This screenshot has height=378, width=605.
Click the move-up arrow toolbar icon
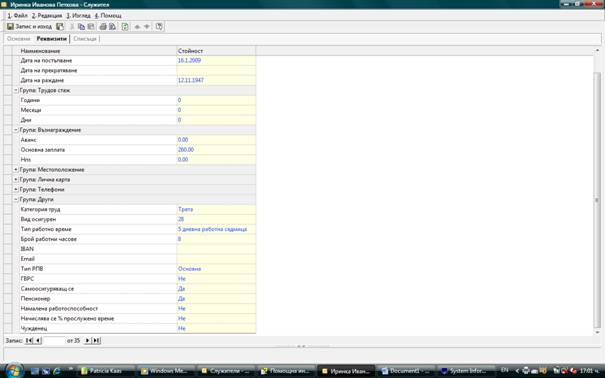137,27
